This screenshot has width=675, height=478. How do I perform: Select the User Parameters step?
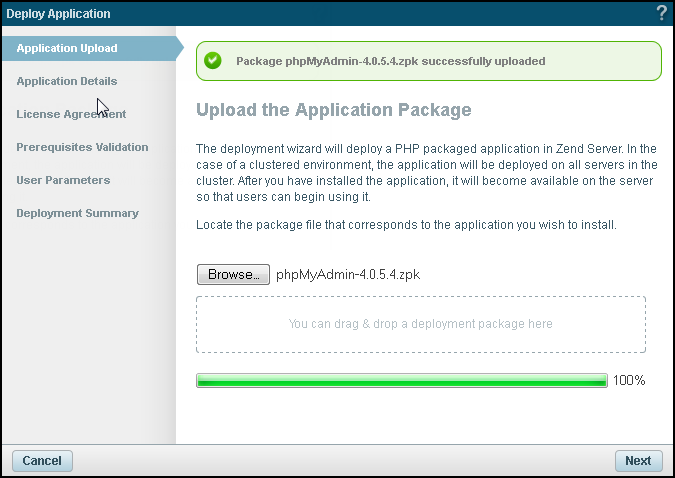click(63, 180)
